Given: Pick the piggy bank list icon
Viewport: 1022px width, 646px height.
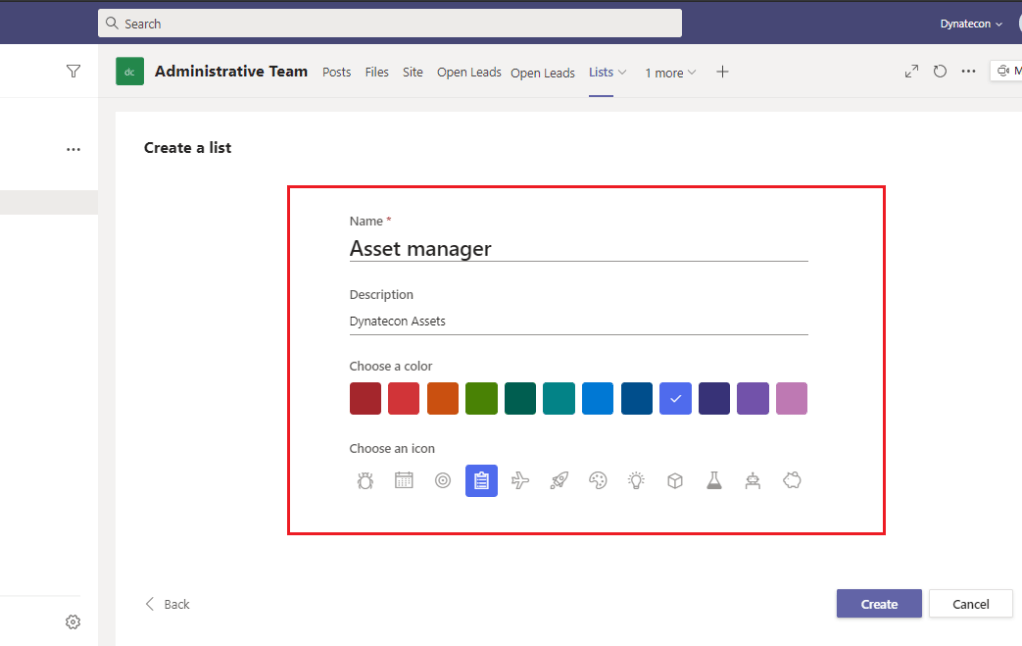Looking at the screenshot, I should tap(792, 481).
